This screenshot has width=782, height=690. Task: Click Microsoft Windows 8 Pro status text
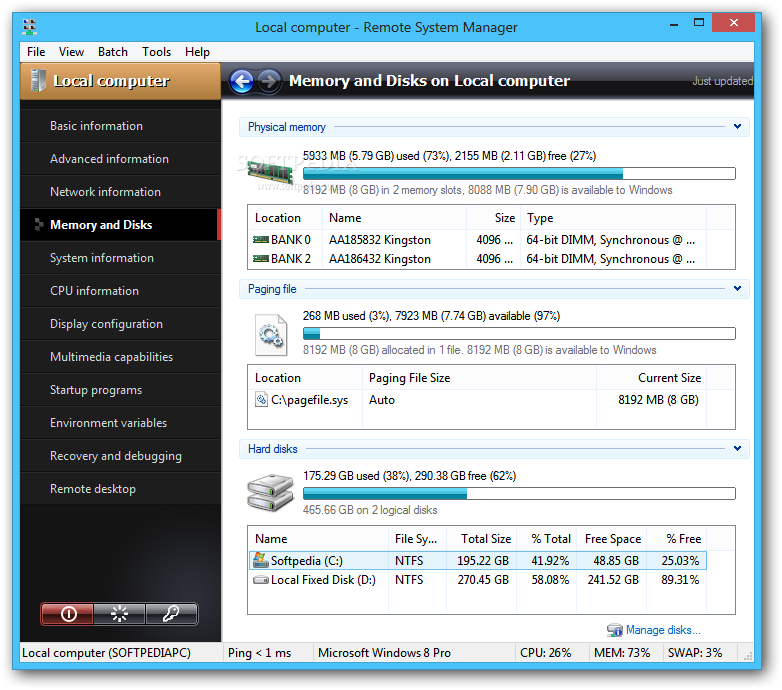pos(384,653)
